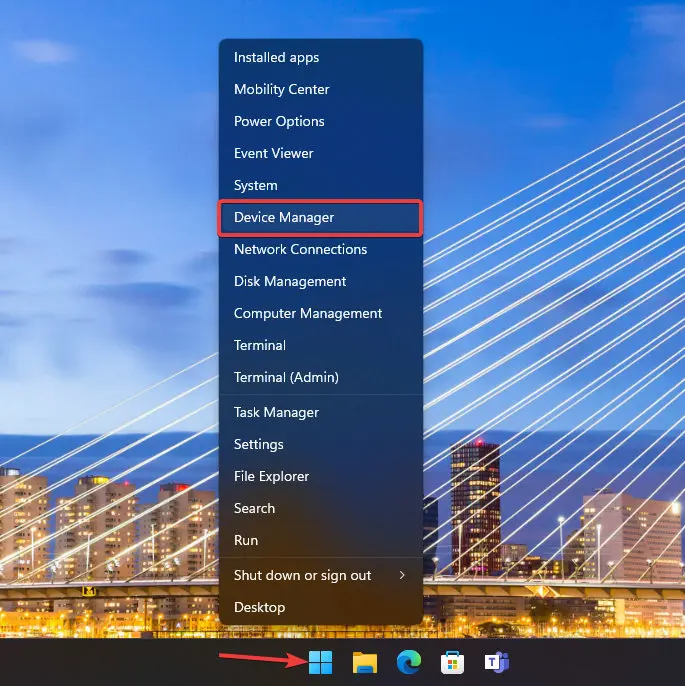
Task: Select the System menu entry
Action: pyautogui.click(x=256, y=185)
